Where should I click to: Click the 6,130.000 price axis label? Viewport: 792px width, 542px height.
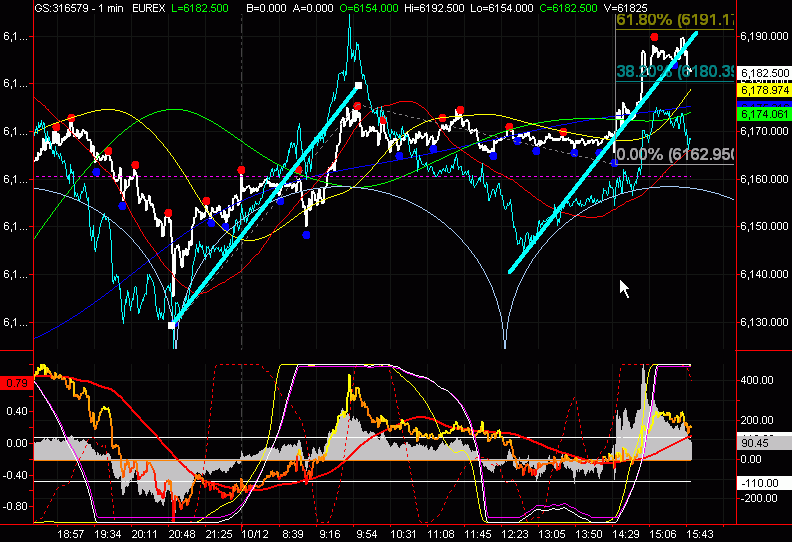[764, 322]
